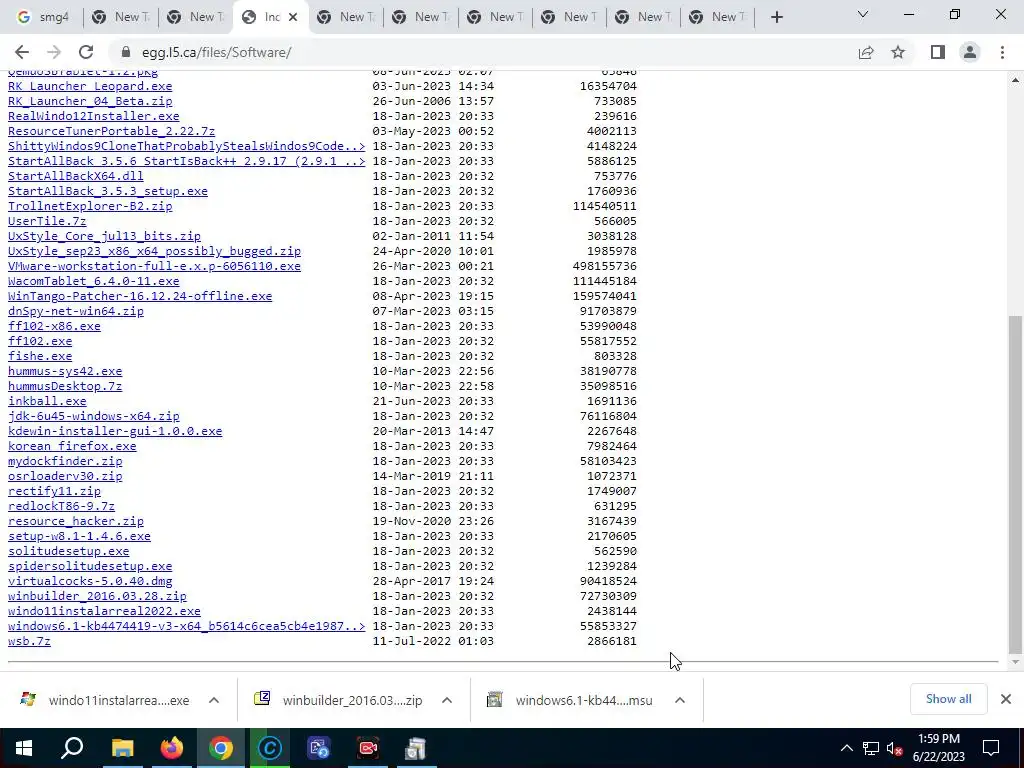This screenshot has height=768, width=1024.
Task: Click the resource_hacker.zip link
Action: [76, 522]
